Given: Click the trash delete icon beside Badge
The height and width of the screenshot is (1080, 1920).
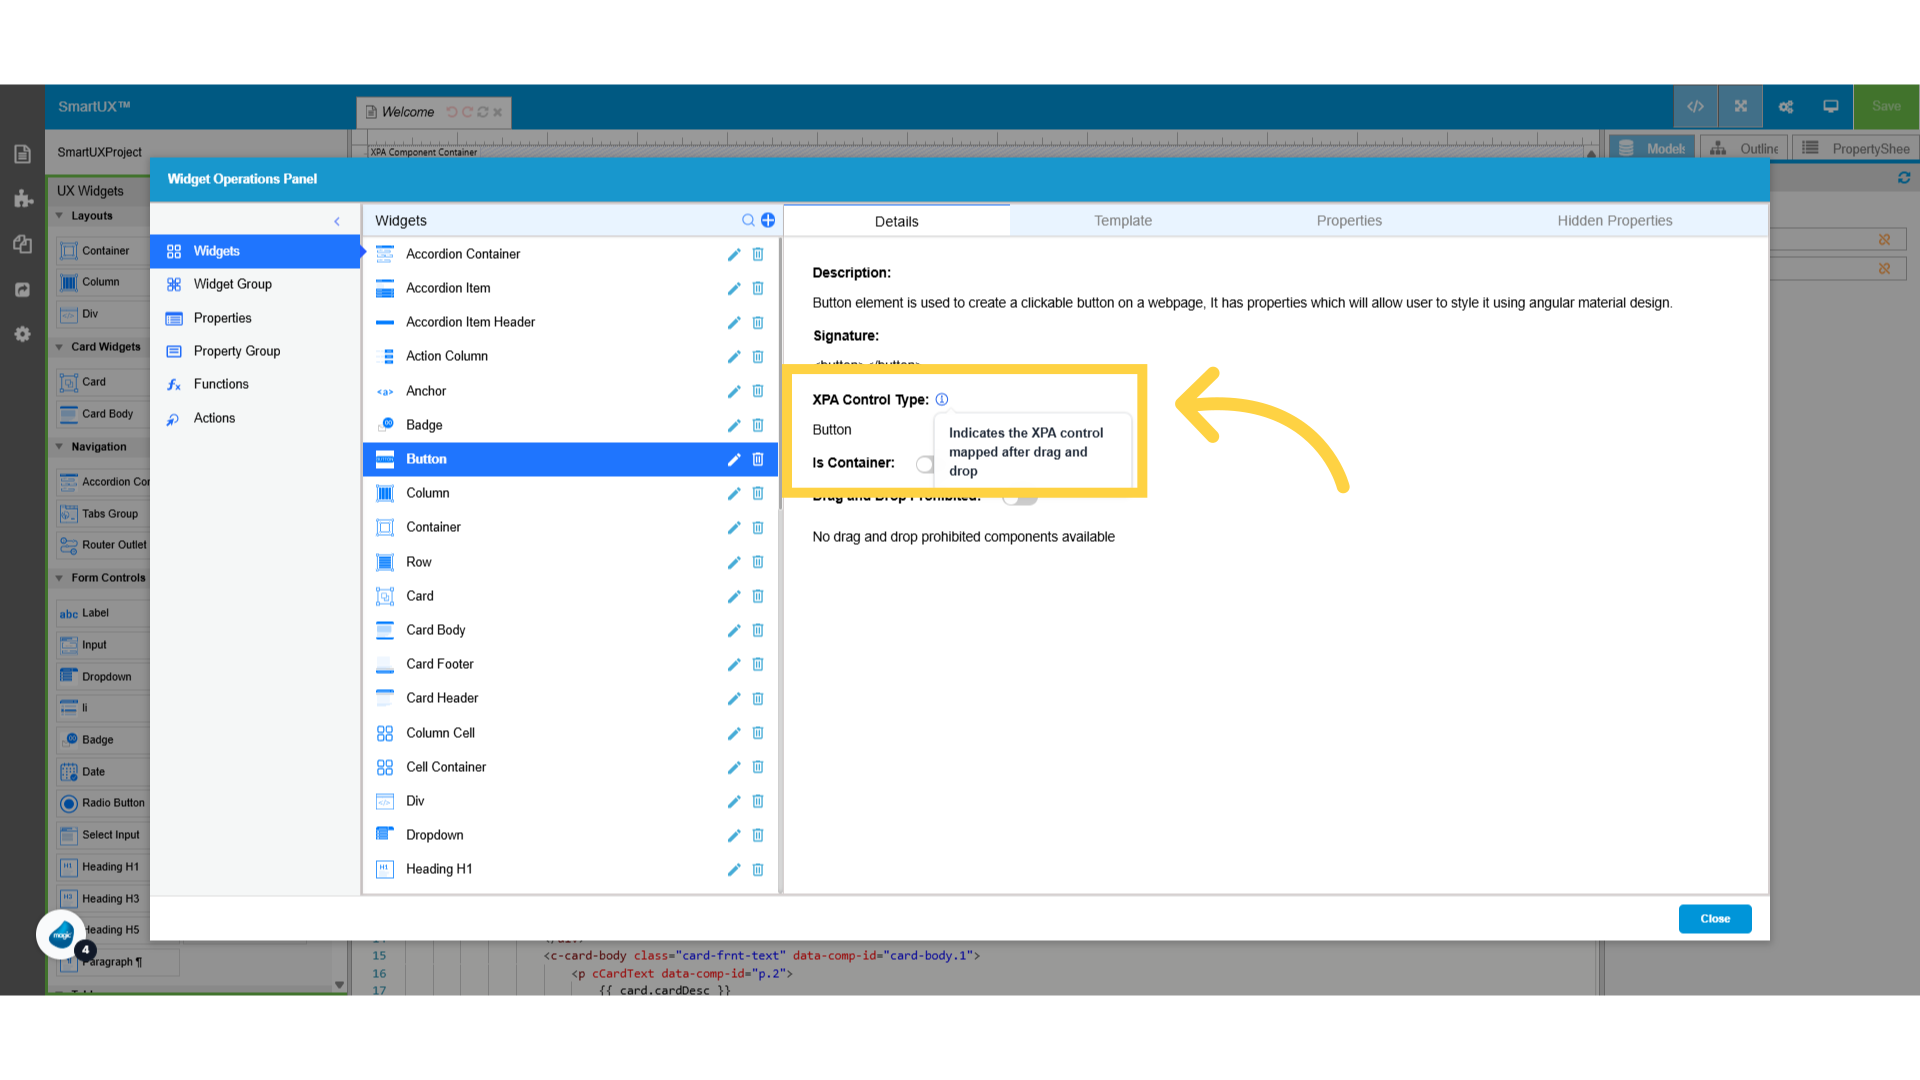Looking at the screenshot, I should (x=758, y=425).
